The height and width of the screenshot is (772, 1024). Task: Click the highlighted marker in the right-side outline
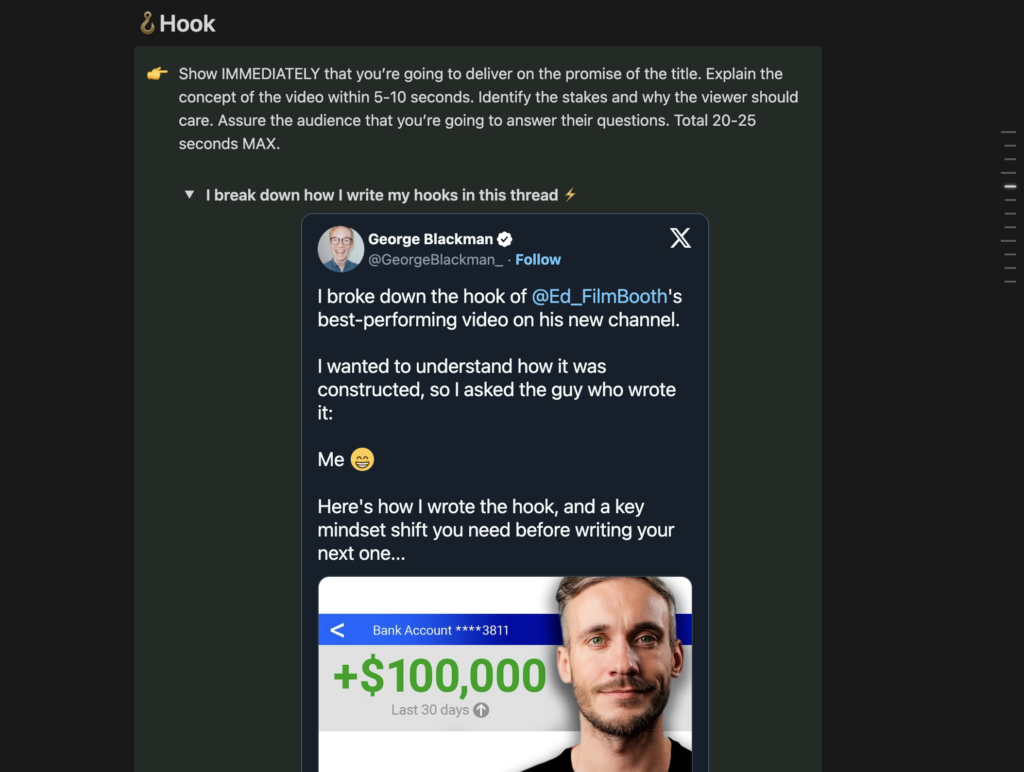click(x=1008, y=185)
